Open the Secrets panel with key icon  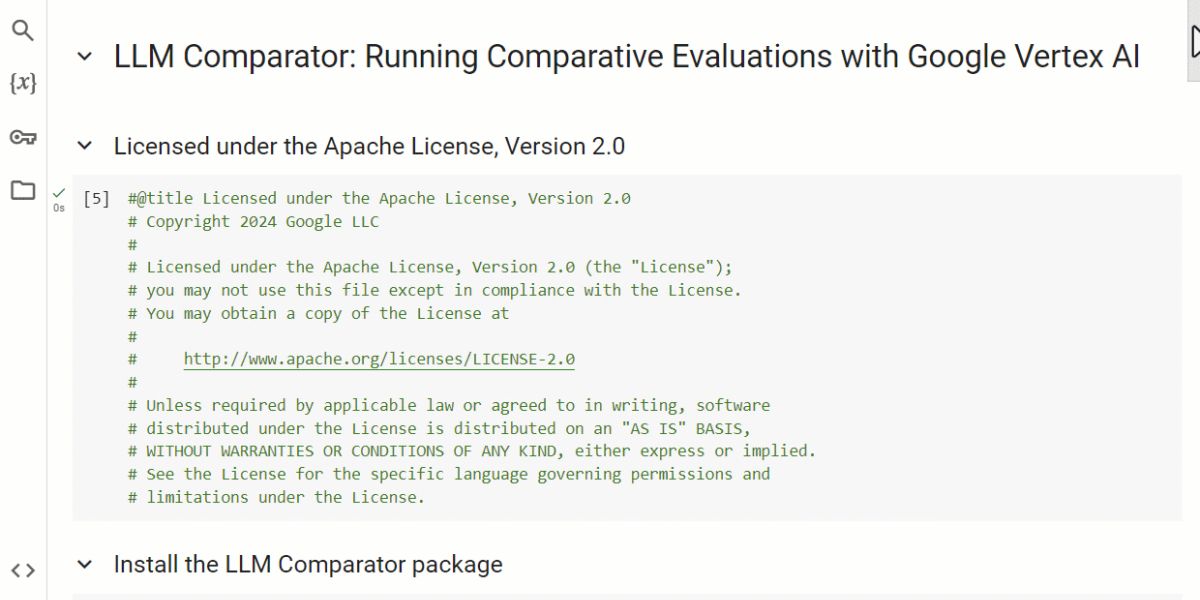(x=22, y=139)
